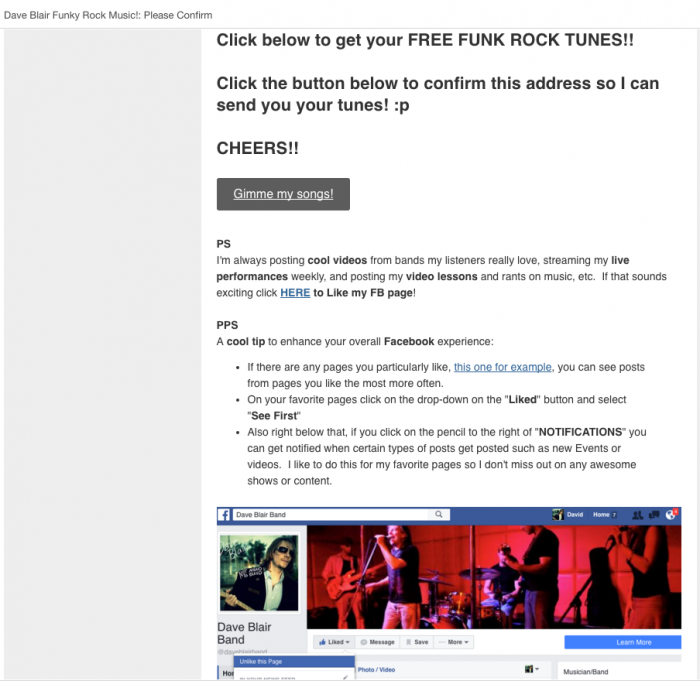700x681 pixels.
Task: Open the HERE link to FB page
Action: [295, 293]
